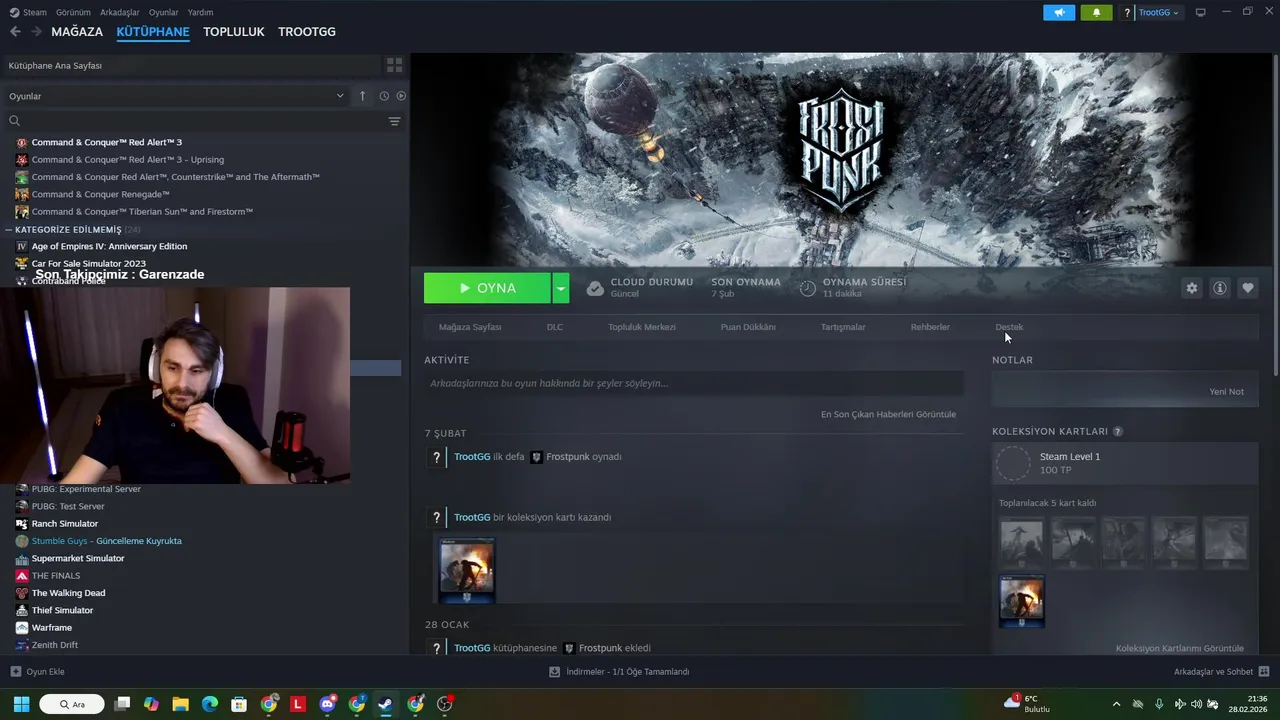Collapse the KATEGORİZE EDİLMEMİŞ category

click(x=9, y=230)
